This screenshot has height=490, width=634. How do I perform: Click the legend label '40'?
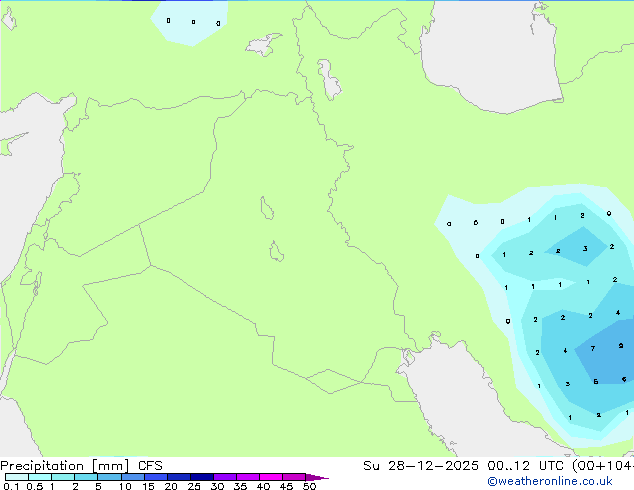pos(263,486)
